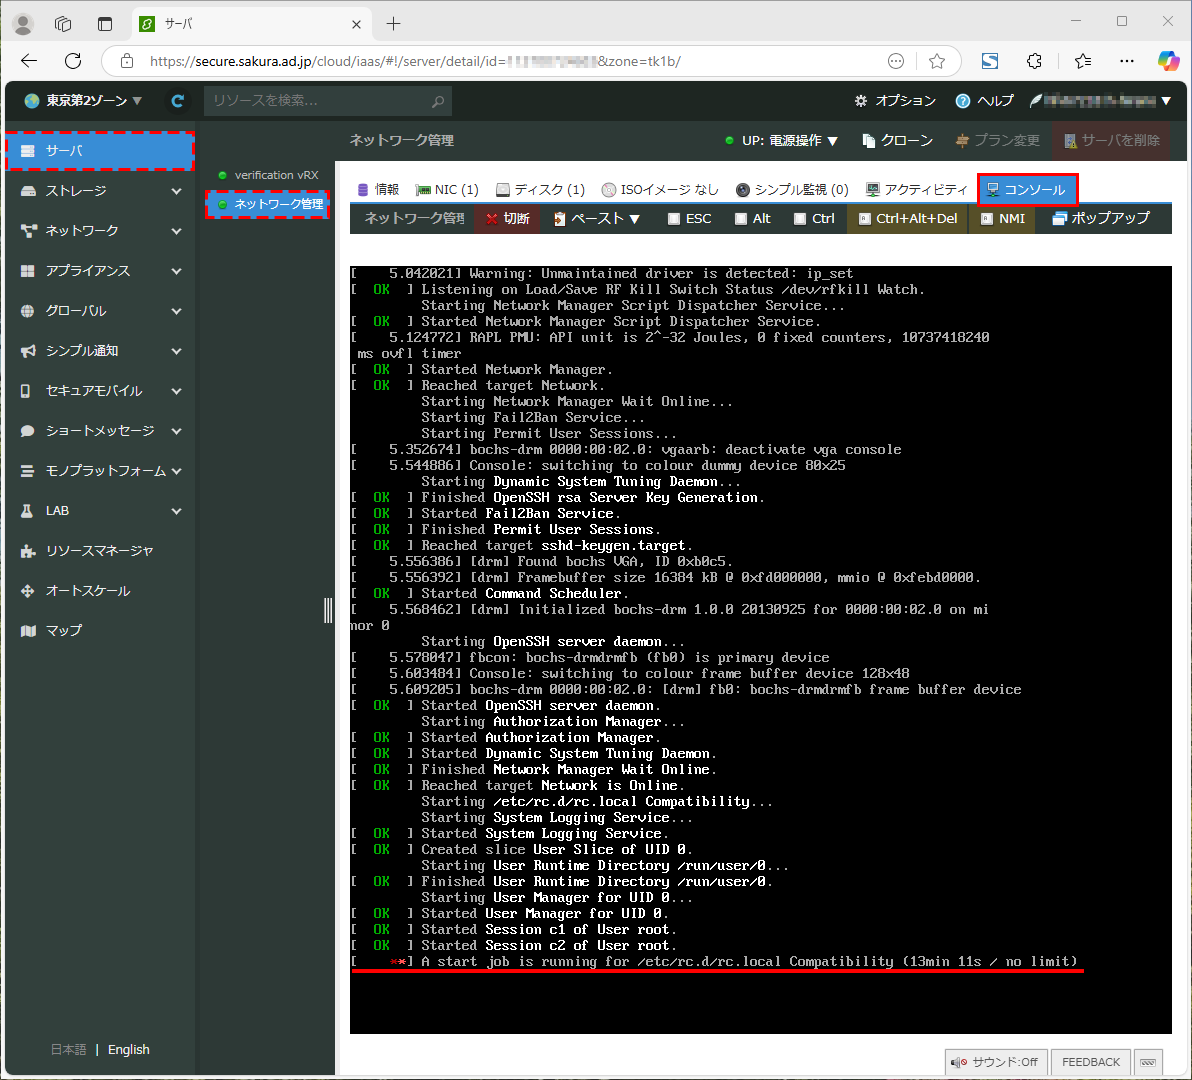View site information lock icon
1192x1080 pixels.
coord(127,61)
